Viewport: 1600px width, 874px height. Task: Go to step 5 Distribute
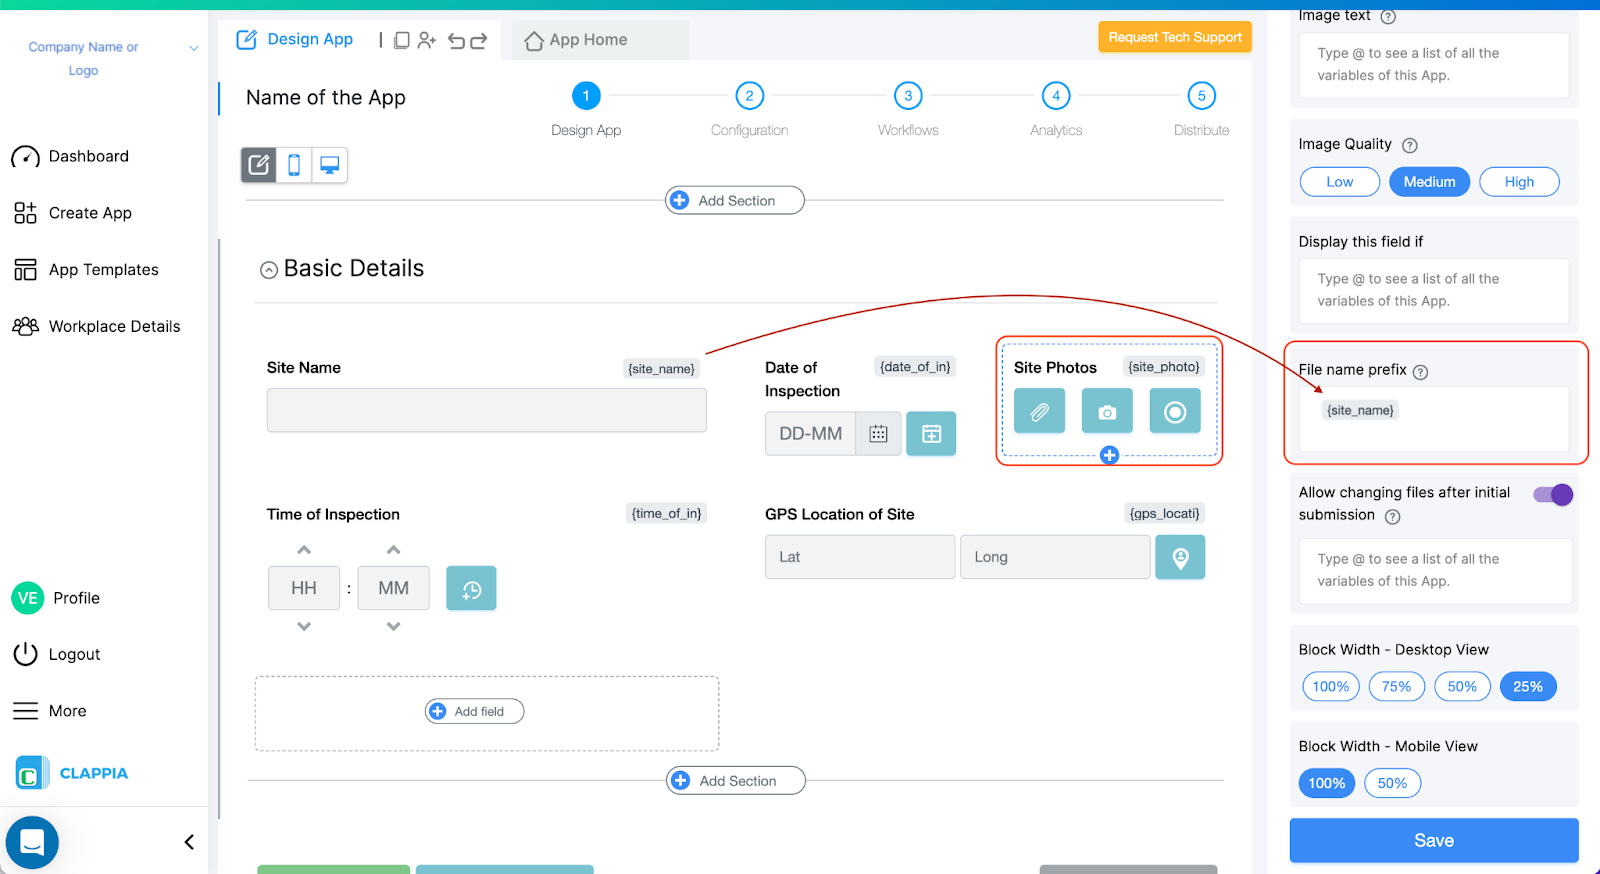point(1201,109)
